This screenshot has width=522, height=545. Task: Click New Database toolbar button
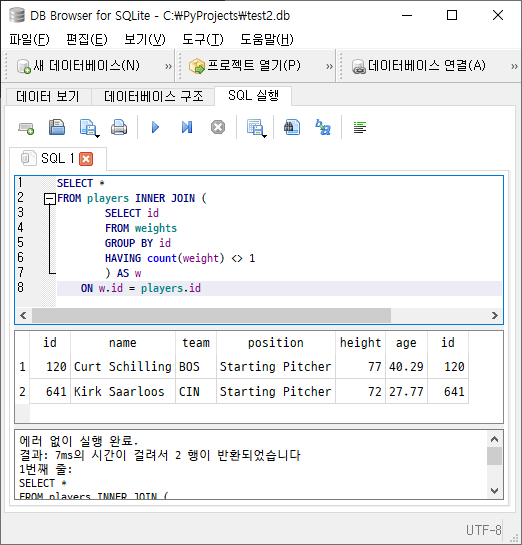79,66
